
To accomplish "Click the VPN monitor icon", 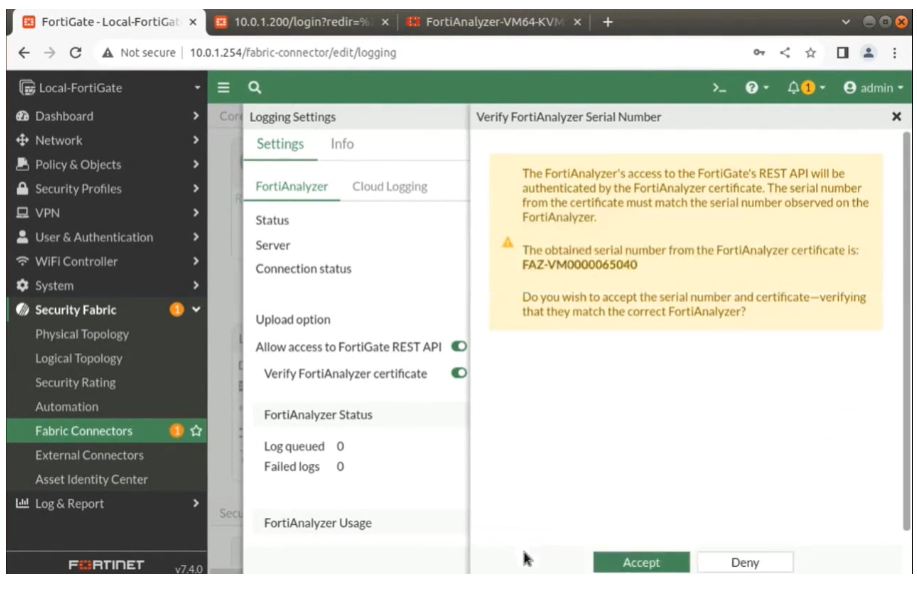I will [22, 213].
